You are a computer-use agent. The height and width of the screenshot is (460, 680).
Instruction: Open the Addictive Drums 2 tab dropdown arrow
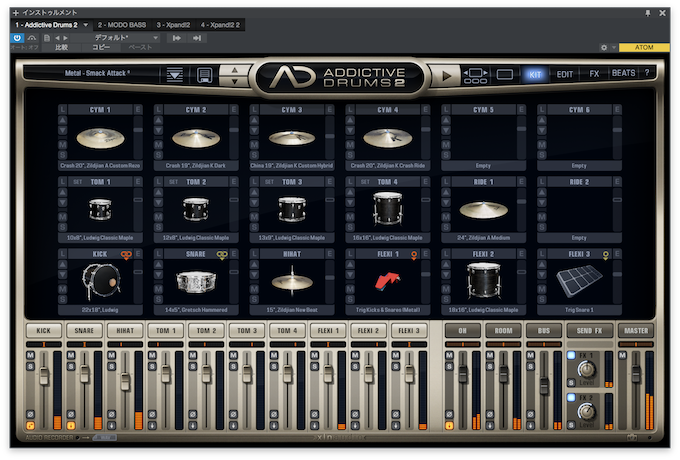85,25
